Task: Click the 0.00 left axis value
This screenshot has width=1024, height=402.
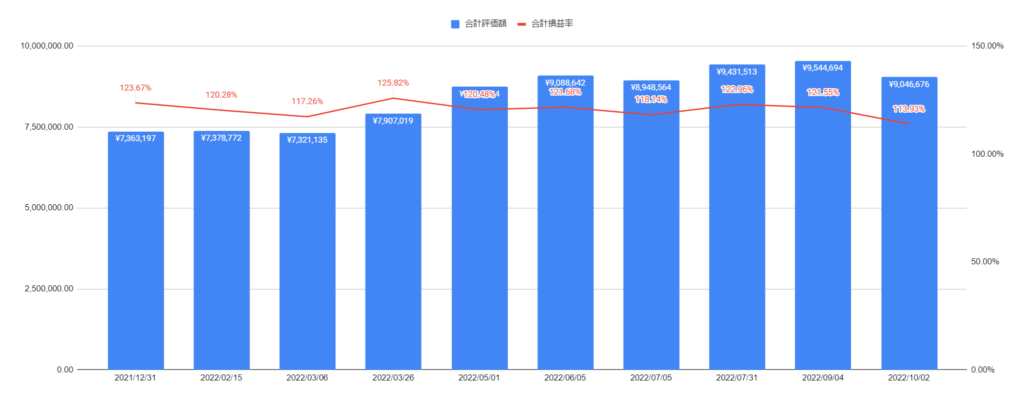Action: coord(65,370)
